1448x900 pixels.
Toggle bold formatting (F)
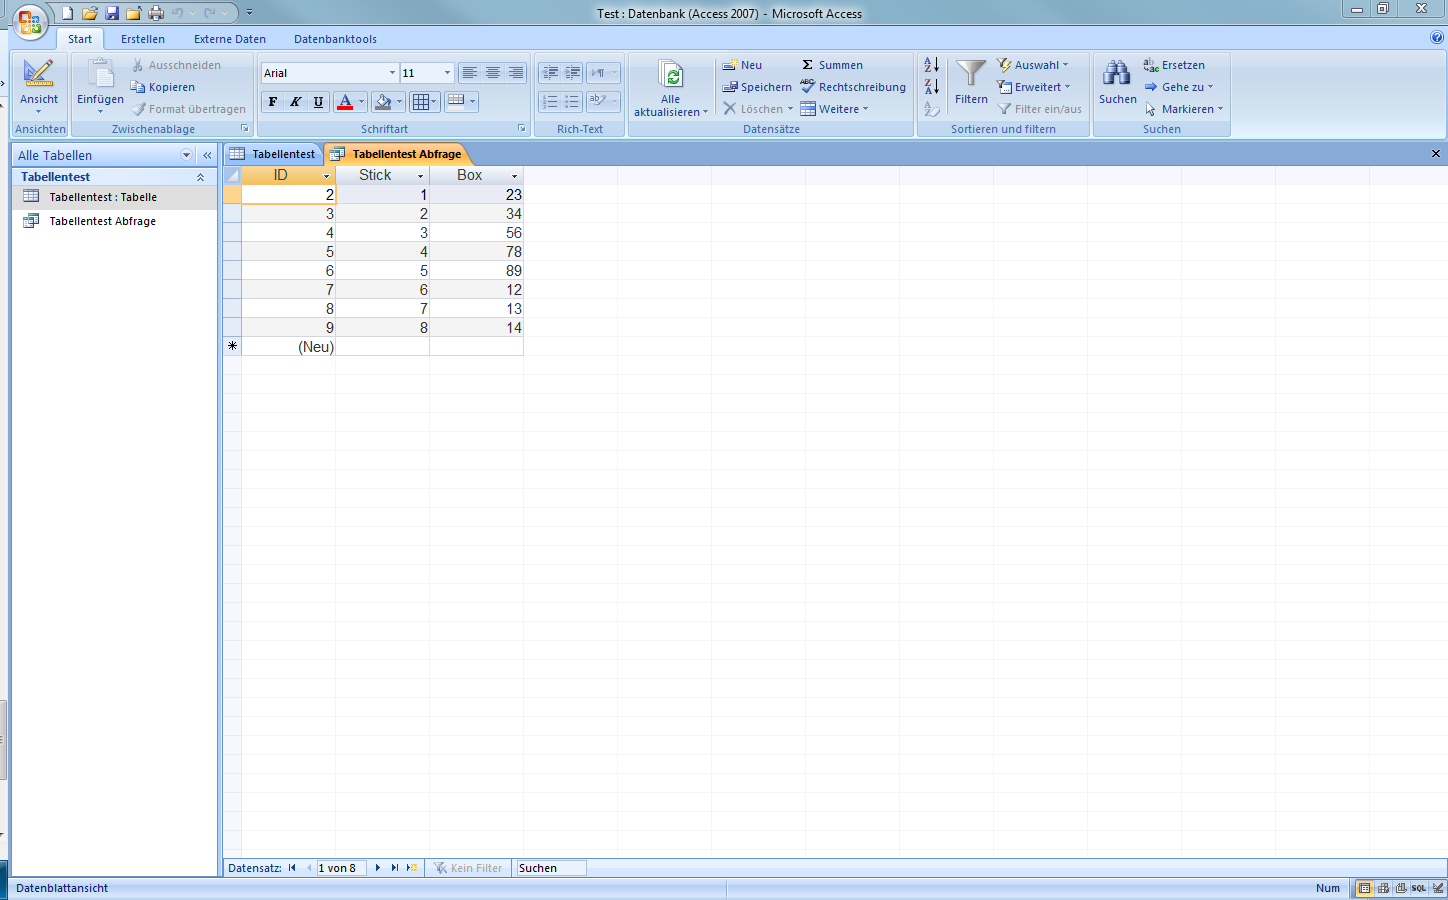(x=272, y=102)
